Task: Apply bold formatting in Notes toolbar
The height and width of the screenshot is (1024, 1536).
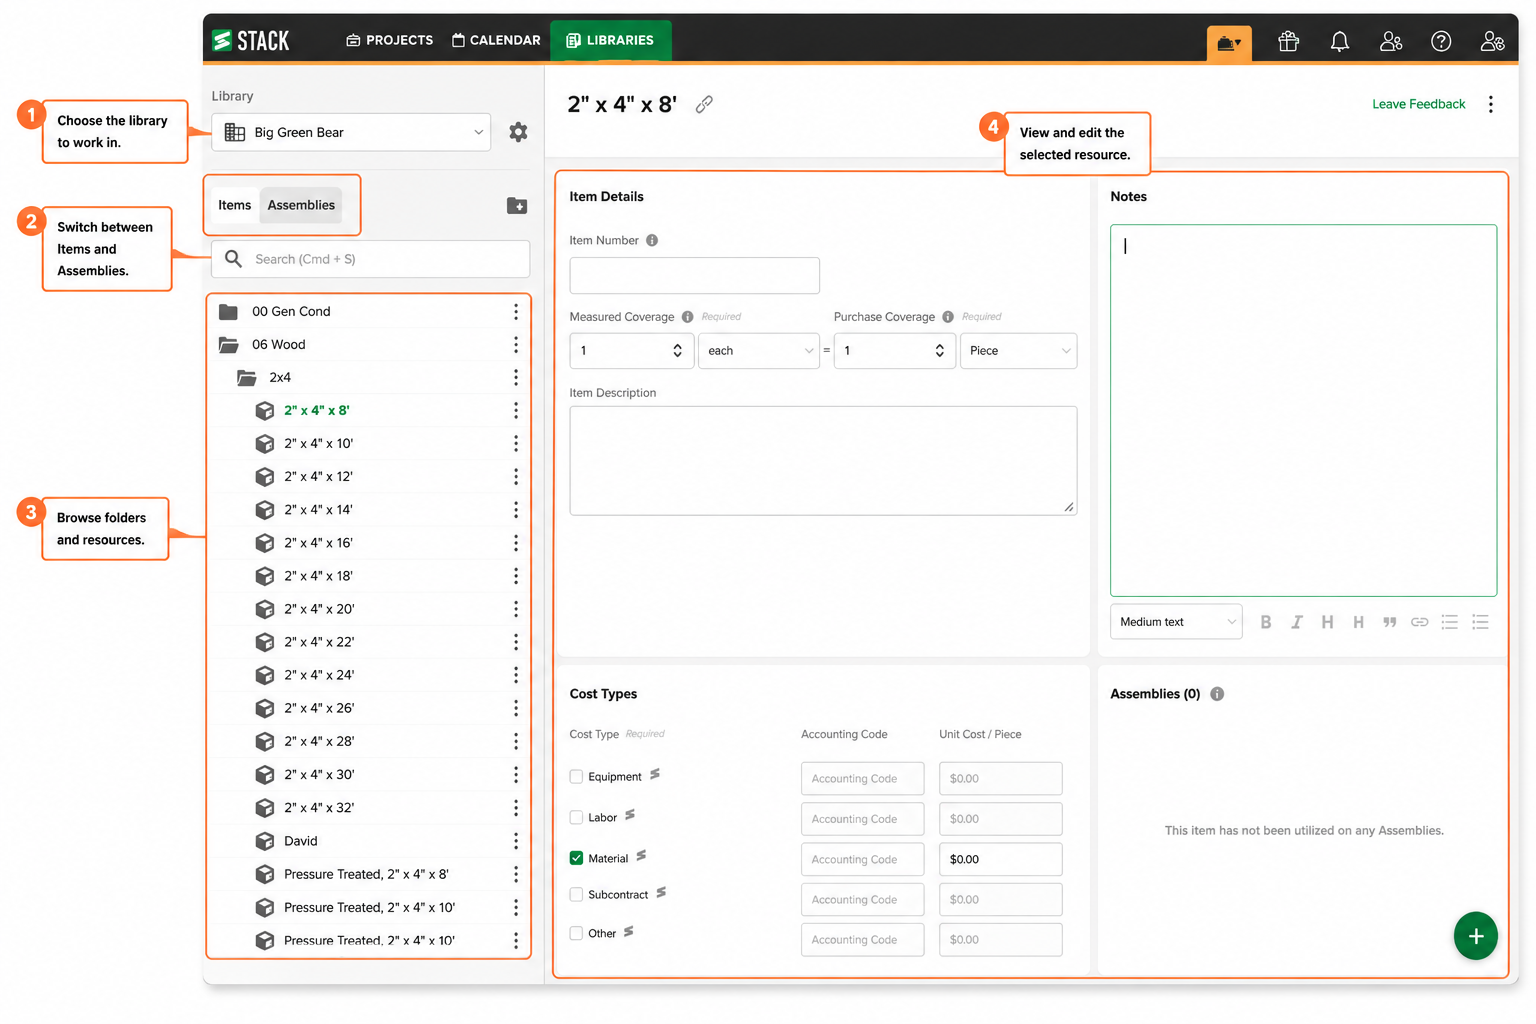Action: click(x=1266, y=622)
